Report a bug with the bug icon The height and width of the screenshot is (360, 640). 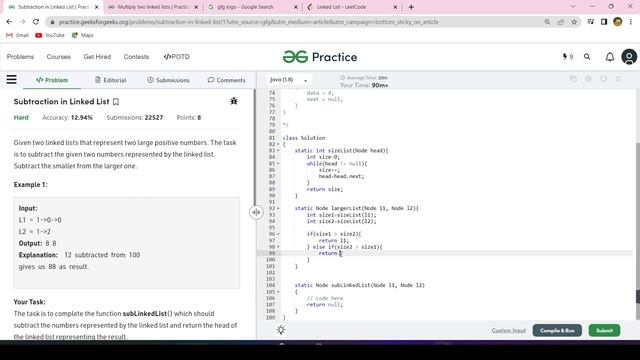pyautogui.click(x=233, y=101)
